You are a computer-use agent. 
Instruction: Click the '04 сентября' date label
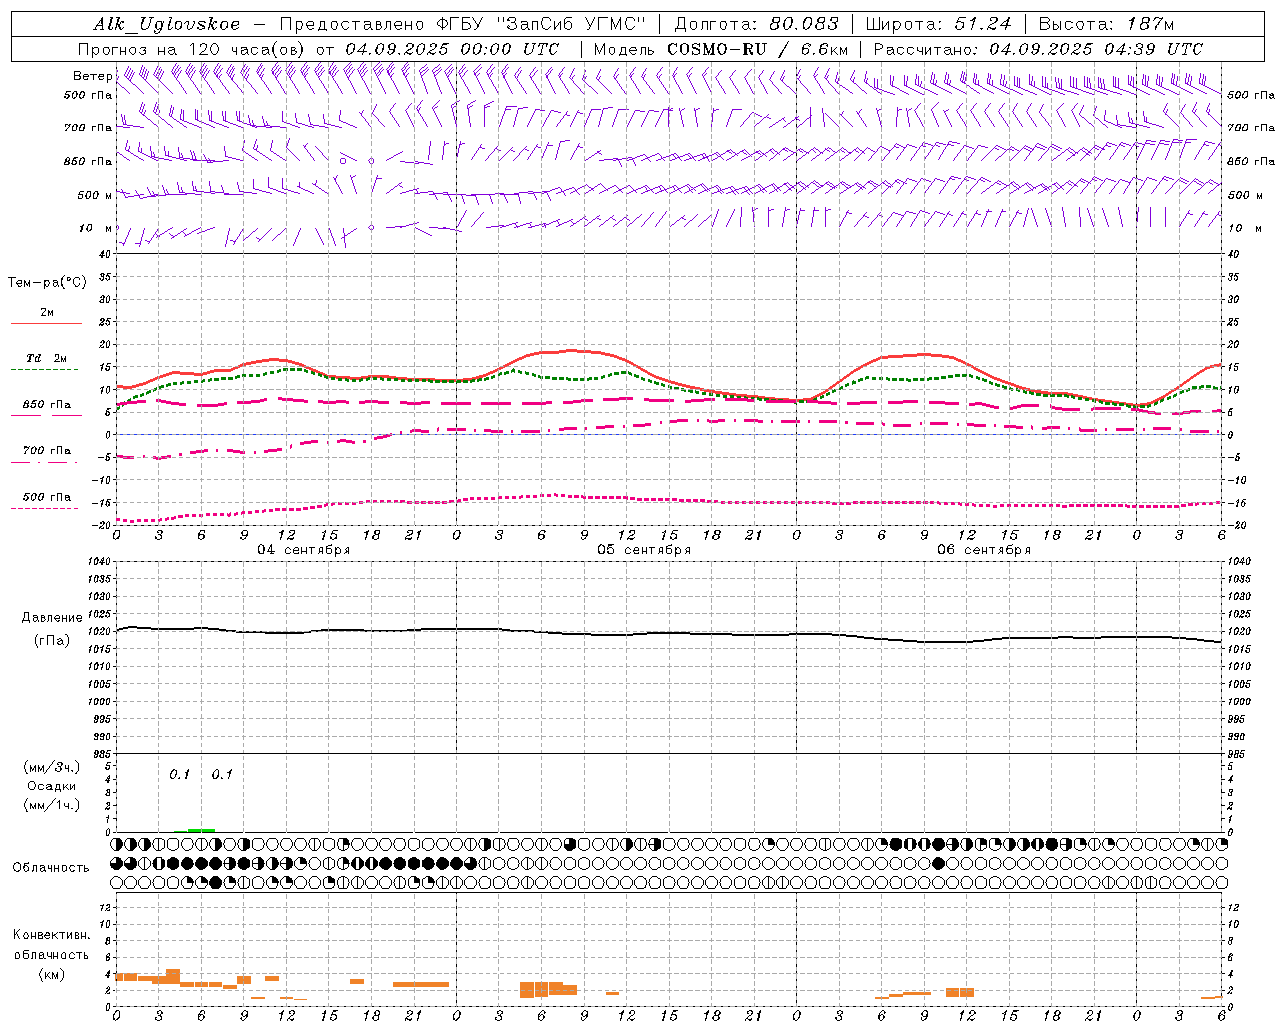pyautogui.click(x=303, y=550)
